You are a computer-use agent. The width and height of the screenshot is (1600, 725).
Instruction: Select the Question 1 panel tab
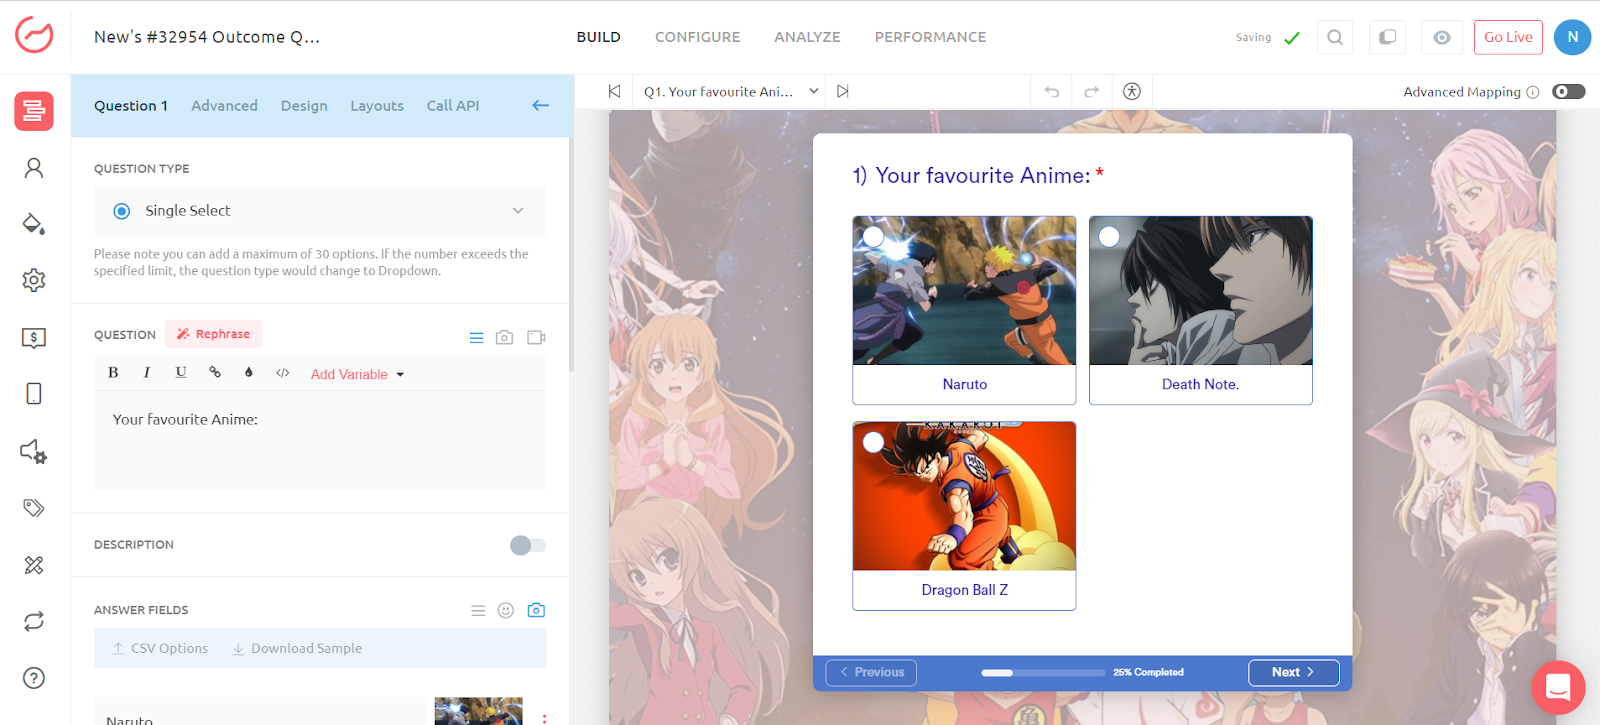tap(131, 105)
